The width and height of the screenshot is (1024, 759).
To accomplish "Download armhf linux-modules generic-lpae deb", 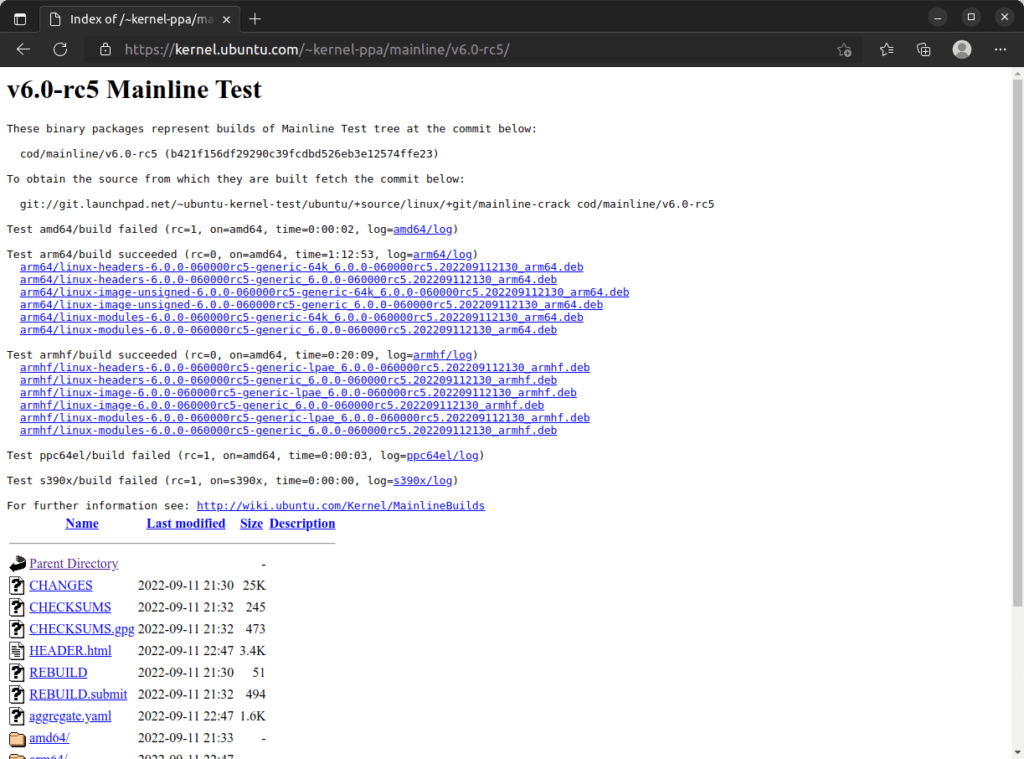I will coord(304,417).
